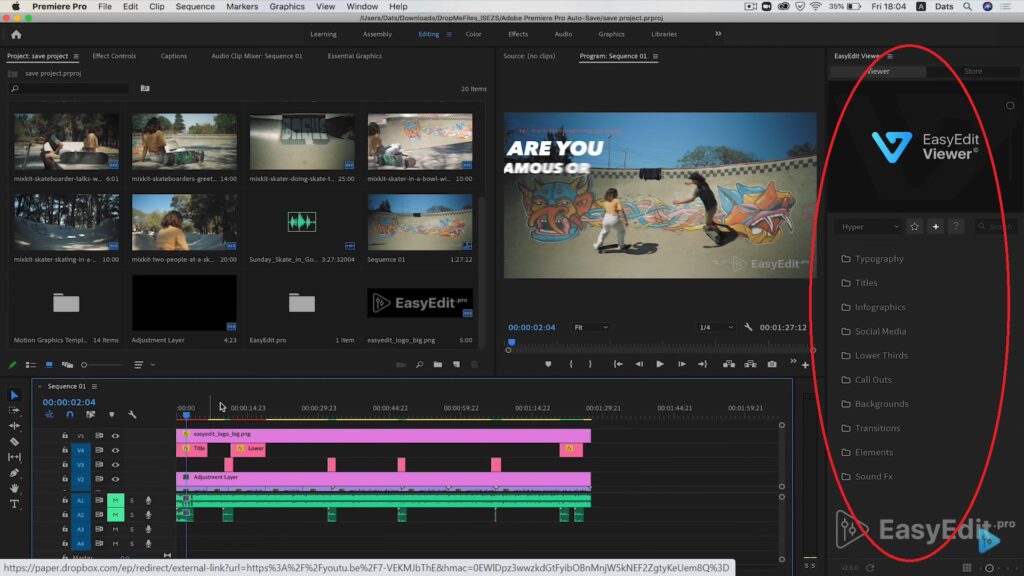The image size is (1024, 576).
Task: Toggle V5 track output eye
Action: (x=116, y=436)
